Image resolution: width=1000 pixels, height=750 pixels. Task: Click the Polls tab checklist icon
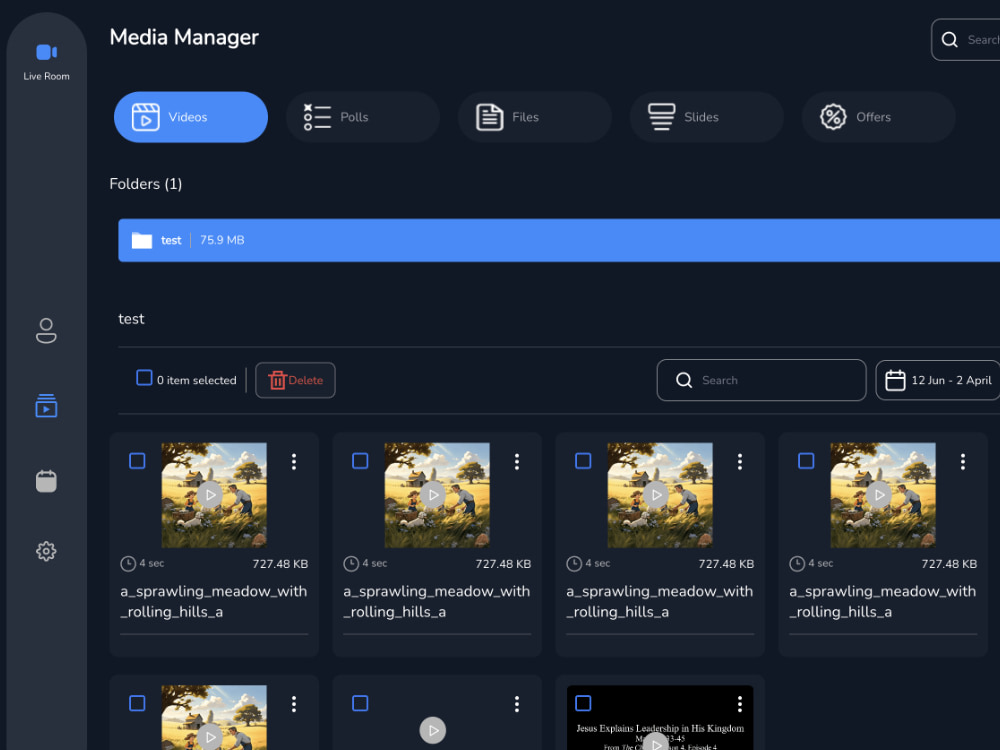[x=317, y=117]
